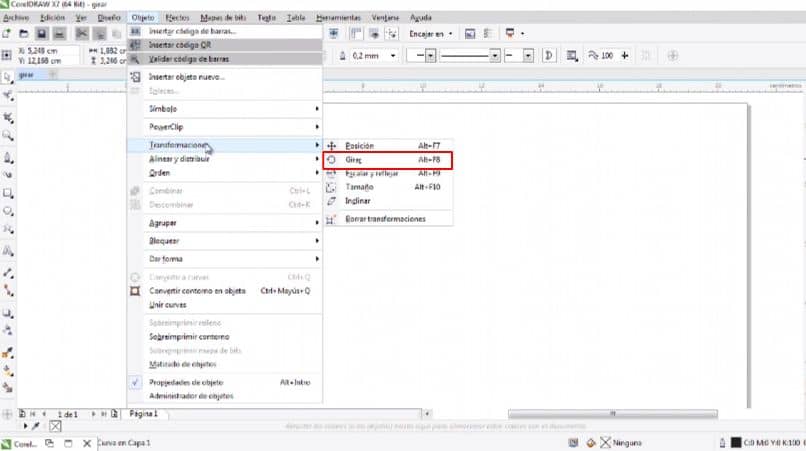The image size is (806, 451).
Task: Open the Texto menu
Action: tap(266, 17)
